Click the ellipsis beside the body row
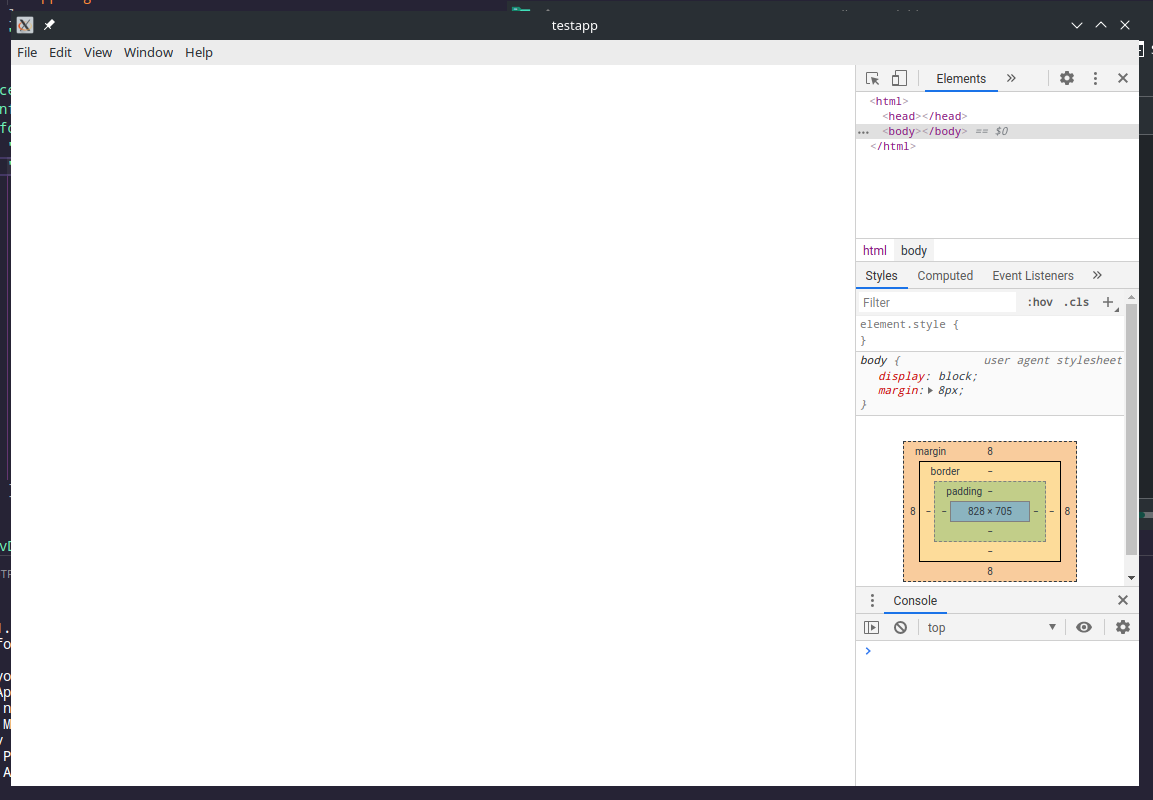 (864, 132)
